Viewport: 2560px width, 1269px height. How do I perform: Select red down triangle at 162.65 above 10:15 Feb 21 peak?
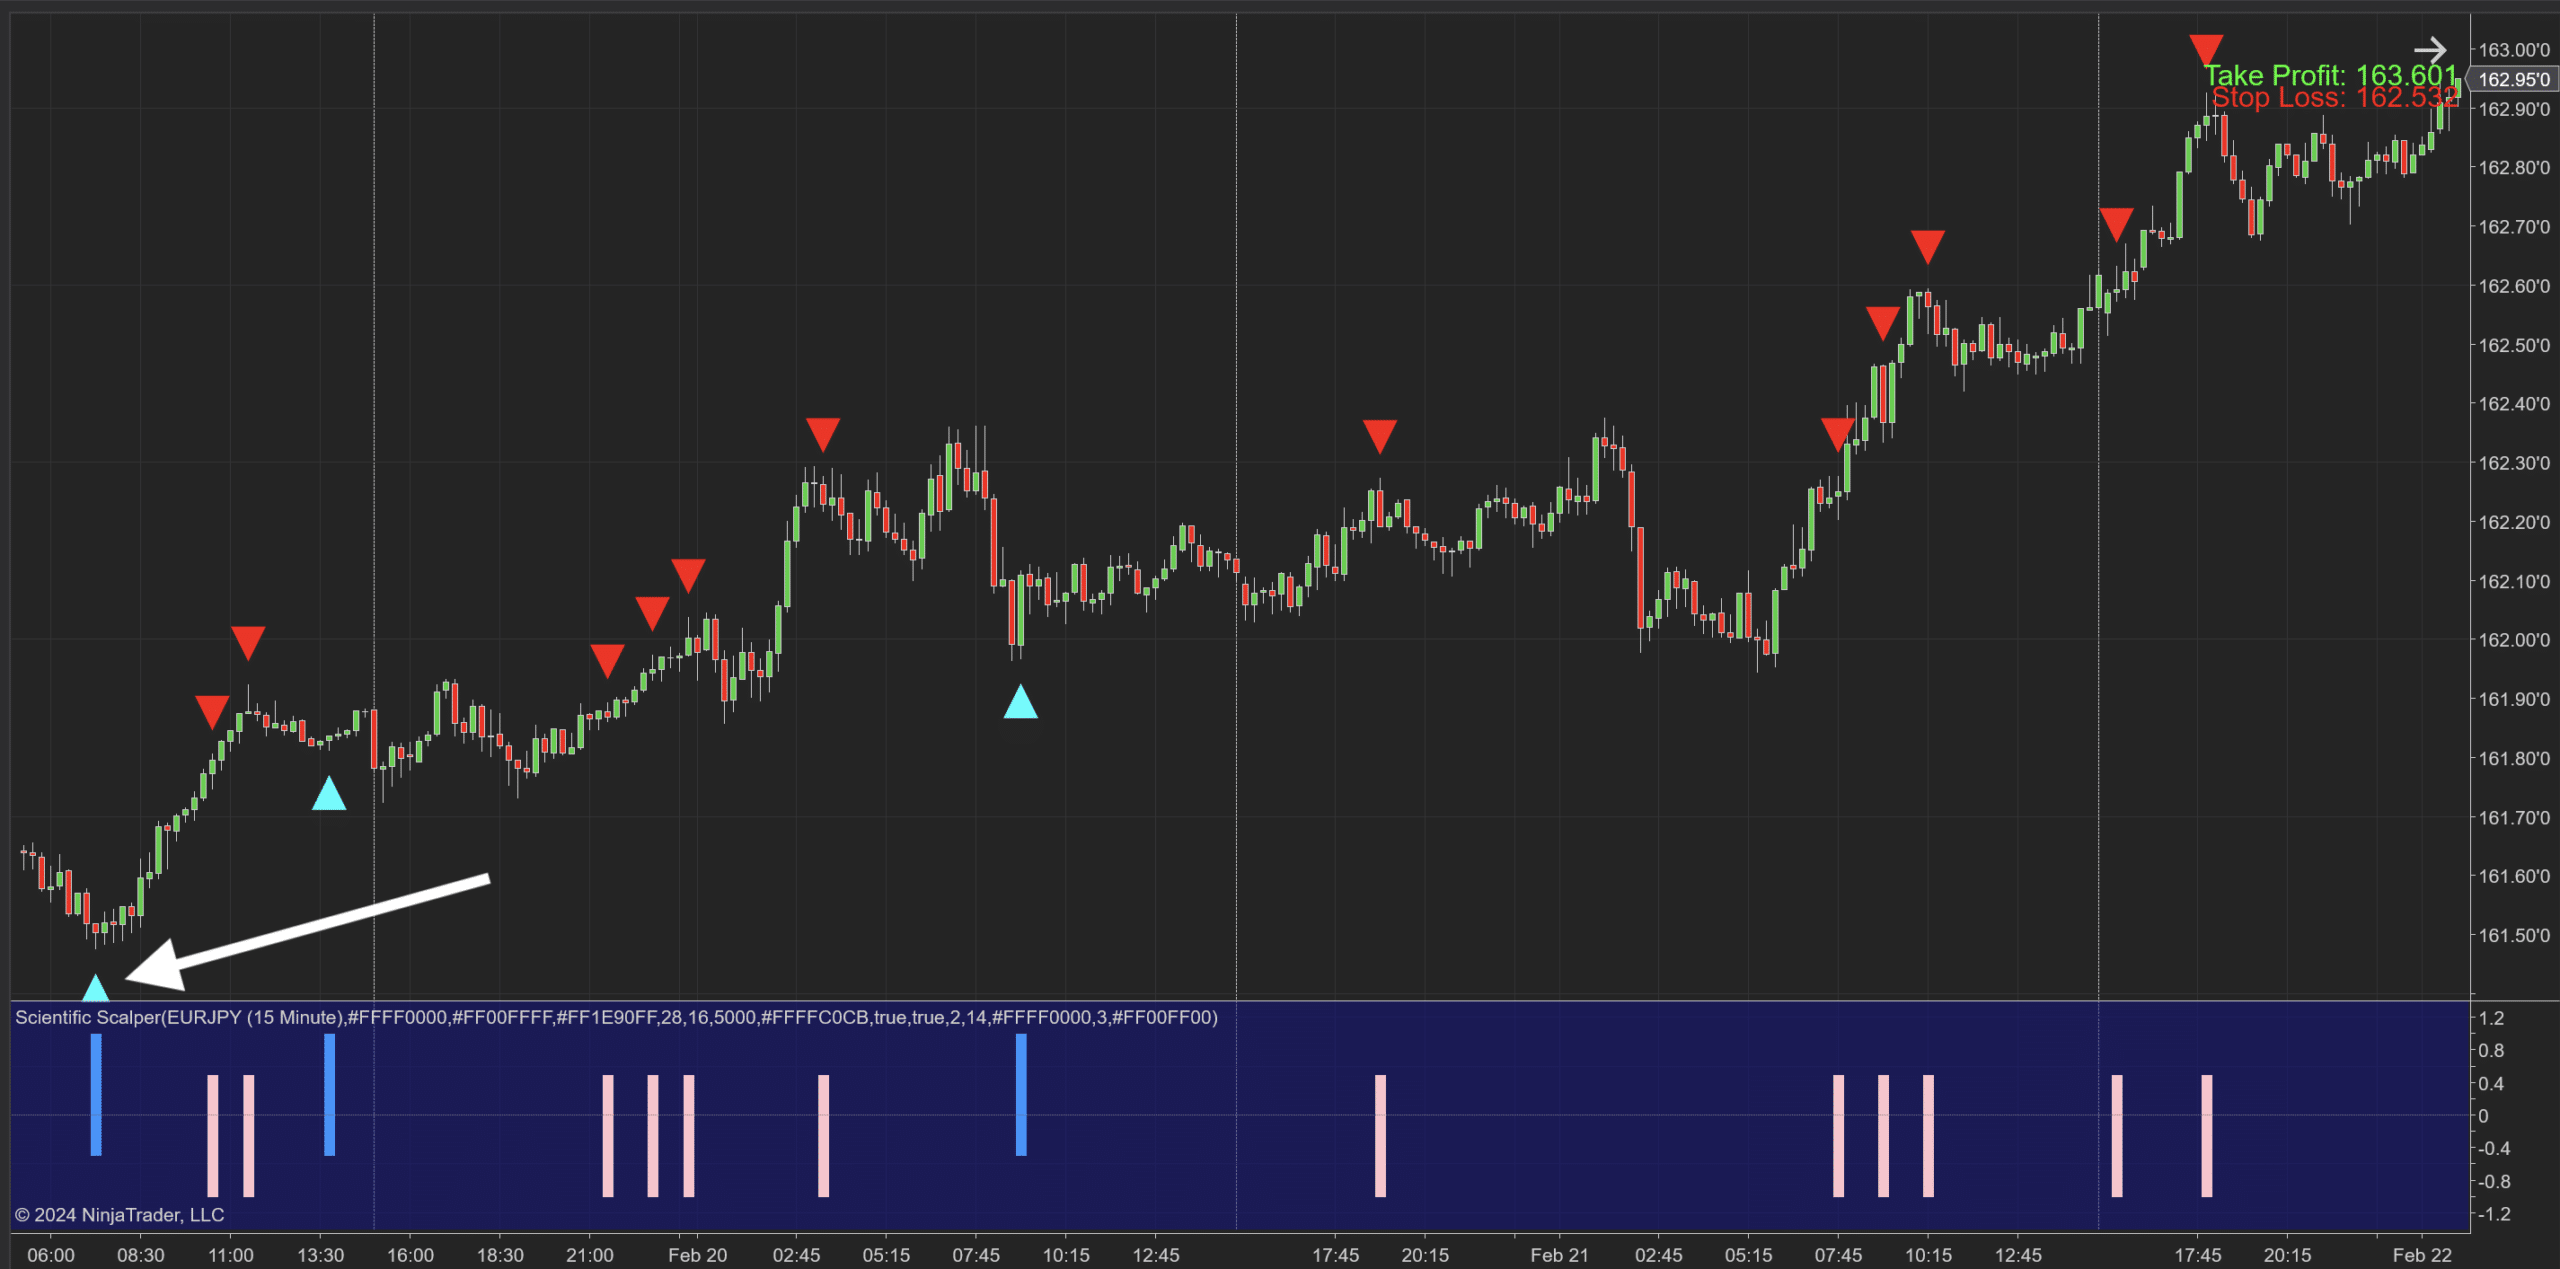click(x=1928, y=247)
